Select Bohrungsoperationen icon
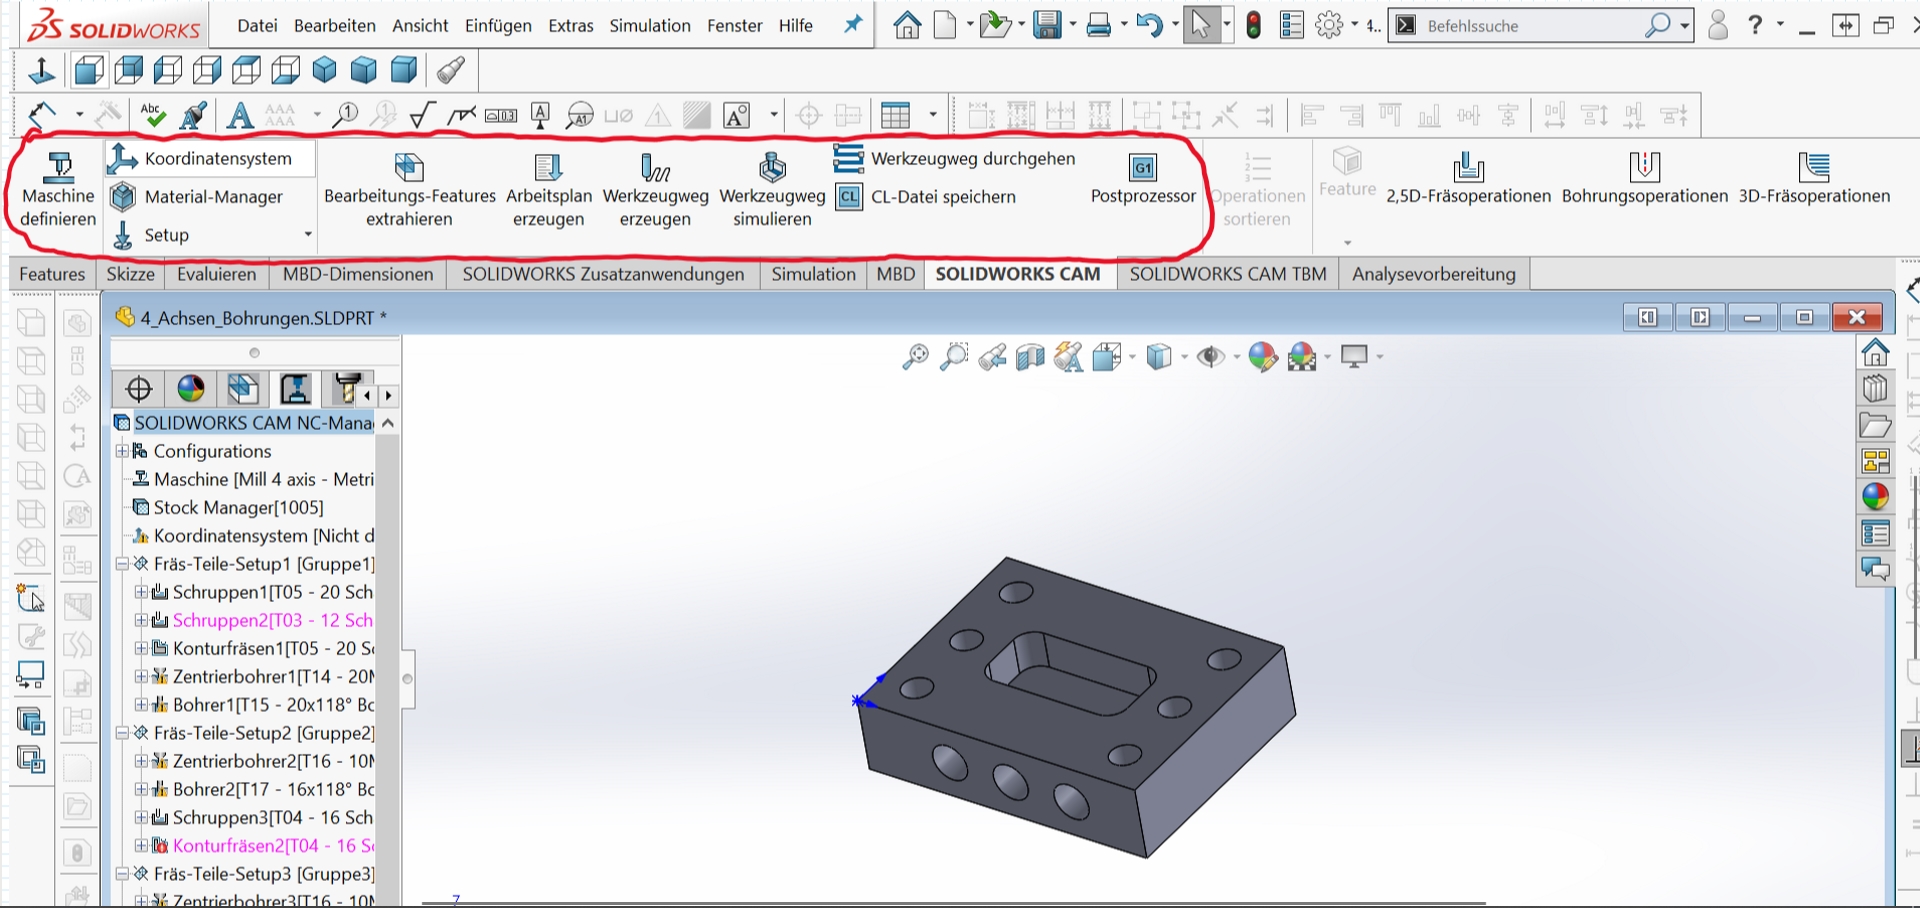1920x908 pixels. 1644,168
